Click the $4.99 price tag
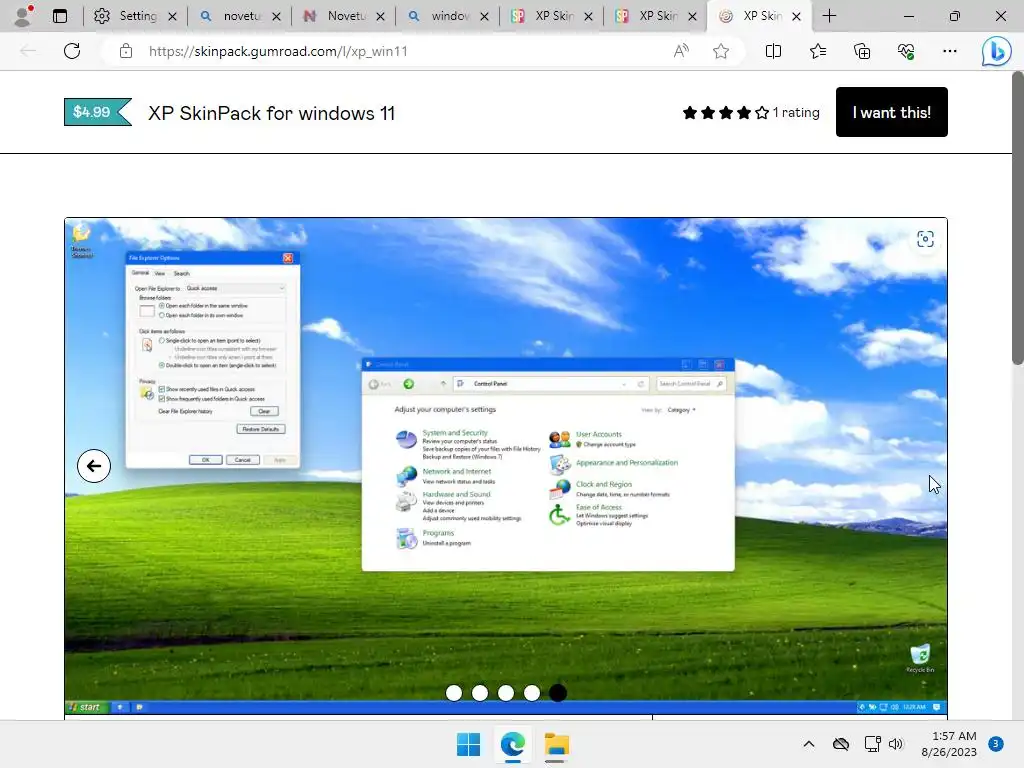 coord(98,112)
